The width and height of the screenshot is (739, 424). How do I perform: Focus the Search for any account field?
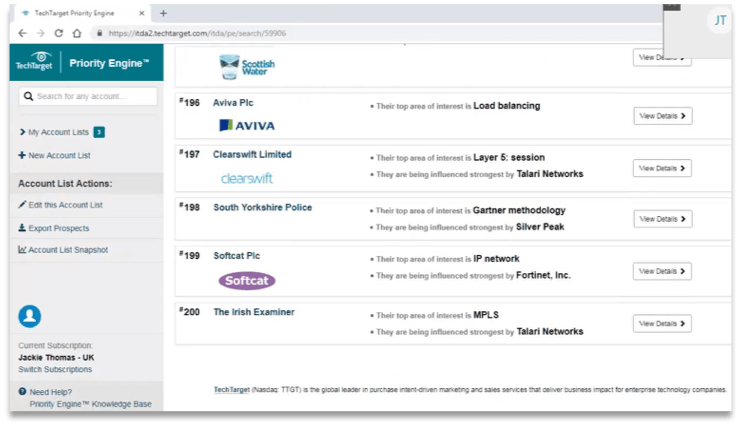(88, 96)
